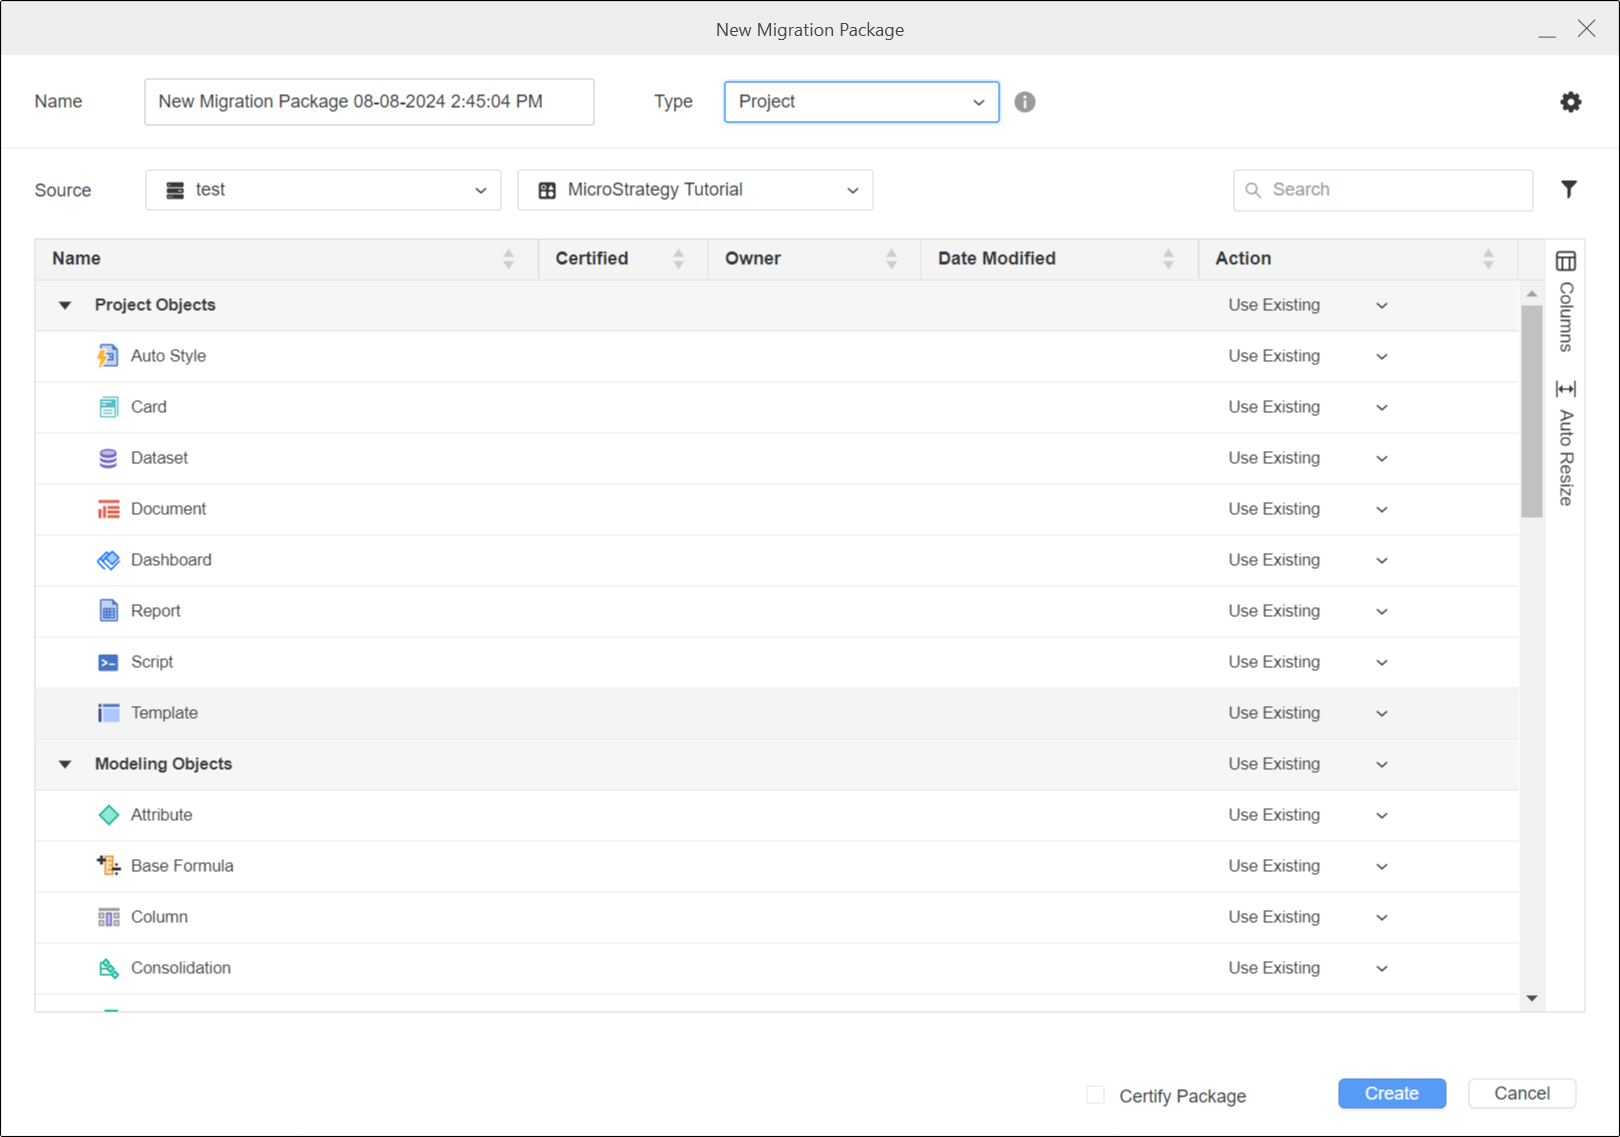Open the filter funnel icon
Screen dimensions: 1620x1137
point(1568,190)
